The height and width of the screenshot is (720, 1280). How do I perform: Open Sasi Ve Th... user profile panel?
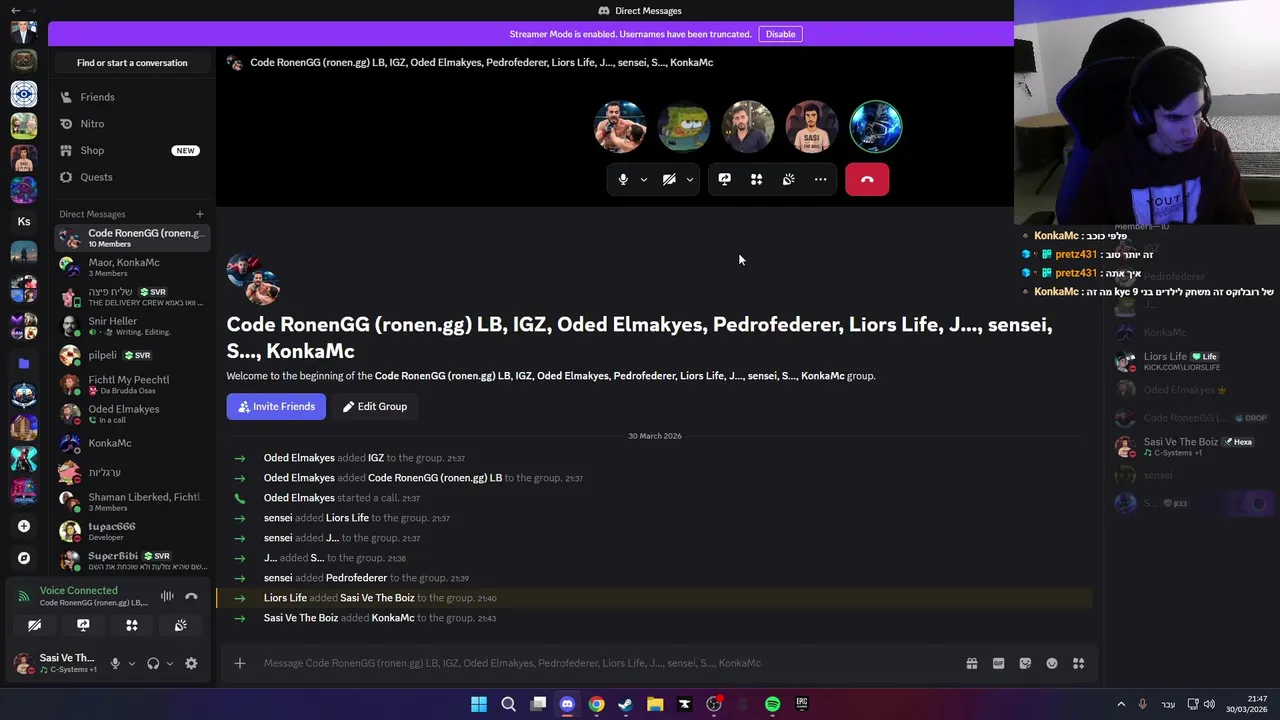56,663
